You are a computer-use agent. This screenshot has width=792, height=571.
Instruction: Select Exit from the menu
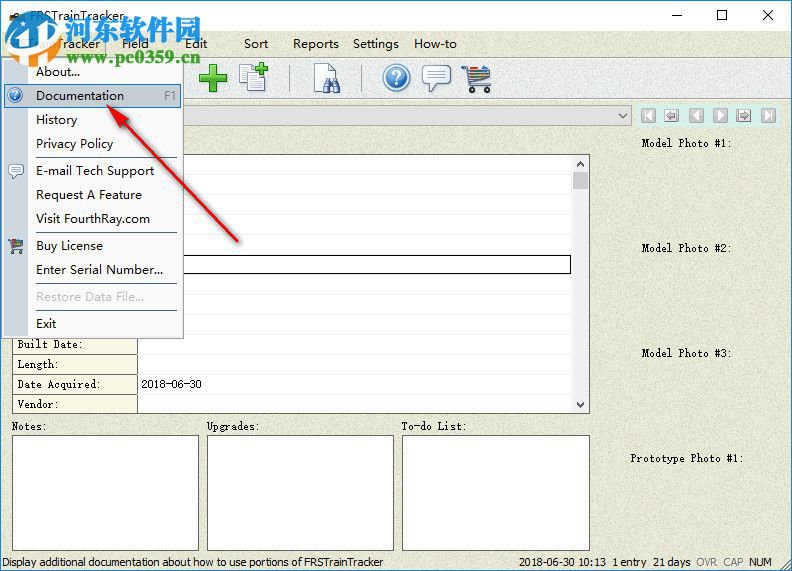click(46, 324)
